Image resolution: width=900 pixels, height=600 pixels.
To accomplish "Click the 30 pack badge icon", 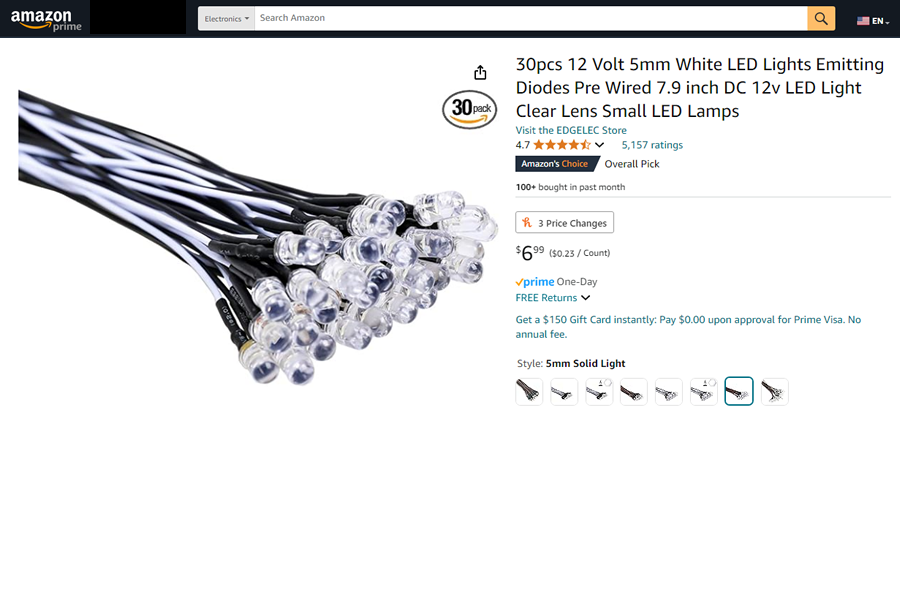I will 470,109.
